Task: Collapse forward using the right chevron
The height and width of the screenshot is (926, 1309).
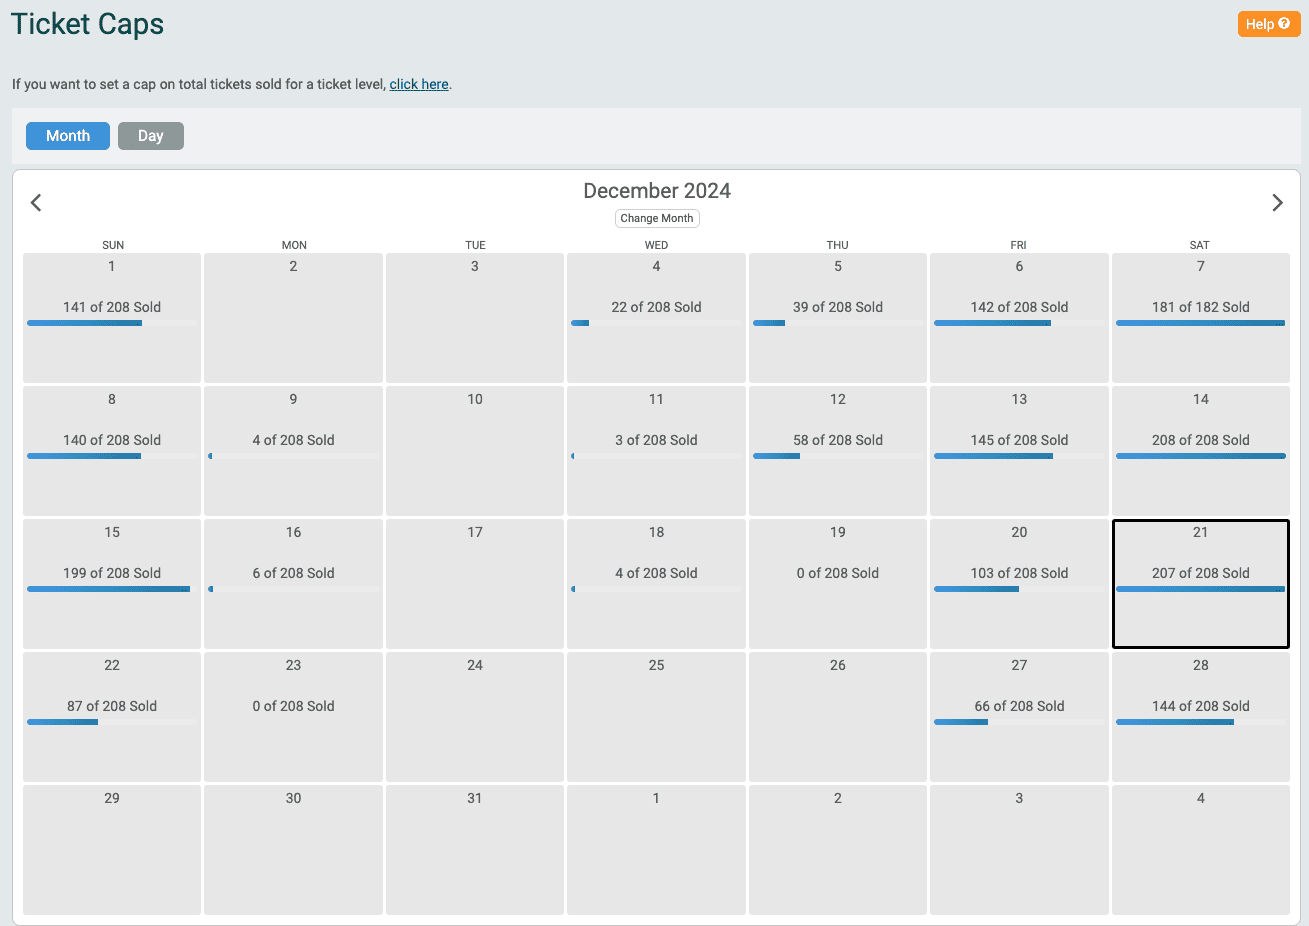Action: [1277, 202]
